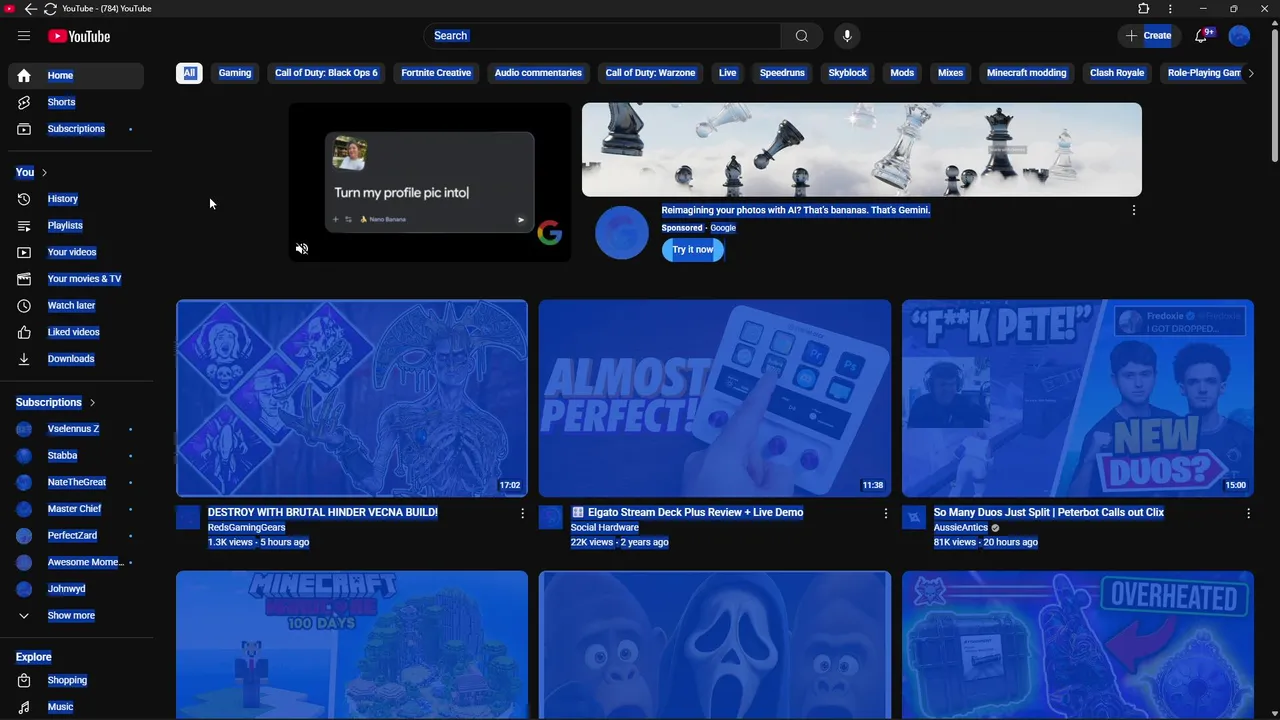Show more category chips with the right arrow
Screen dimensions: 1280x720
click(x=1251, y=73)
